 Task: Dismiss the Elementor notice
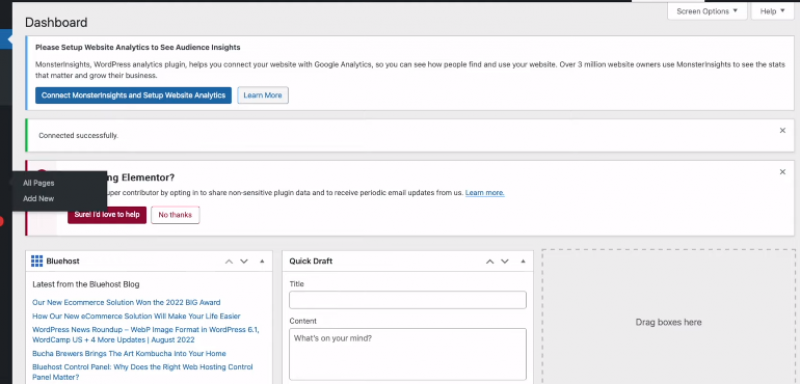pyautogui.click(x=782, y=172)
